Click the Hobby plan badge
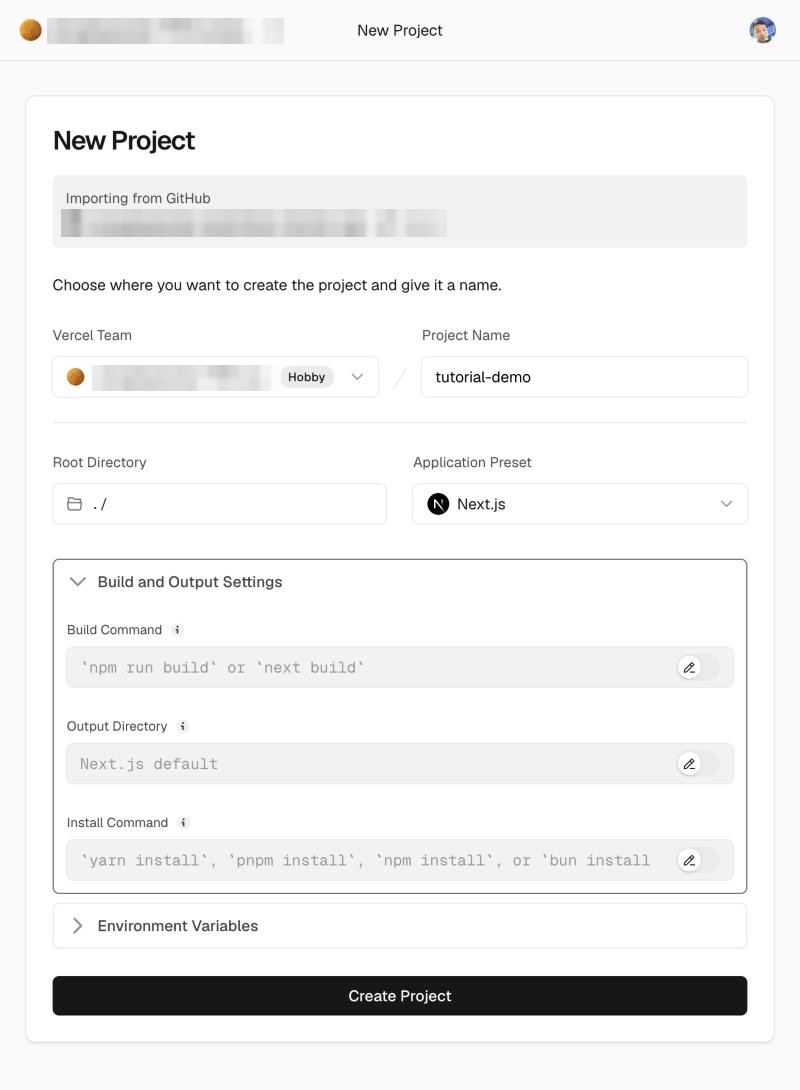Screen dimensions: 800x1090 (x=307, y=377)
